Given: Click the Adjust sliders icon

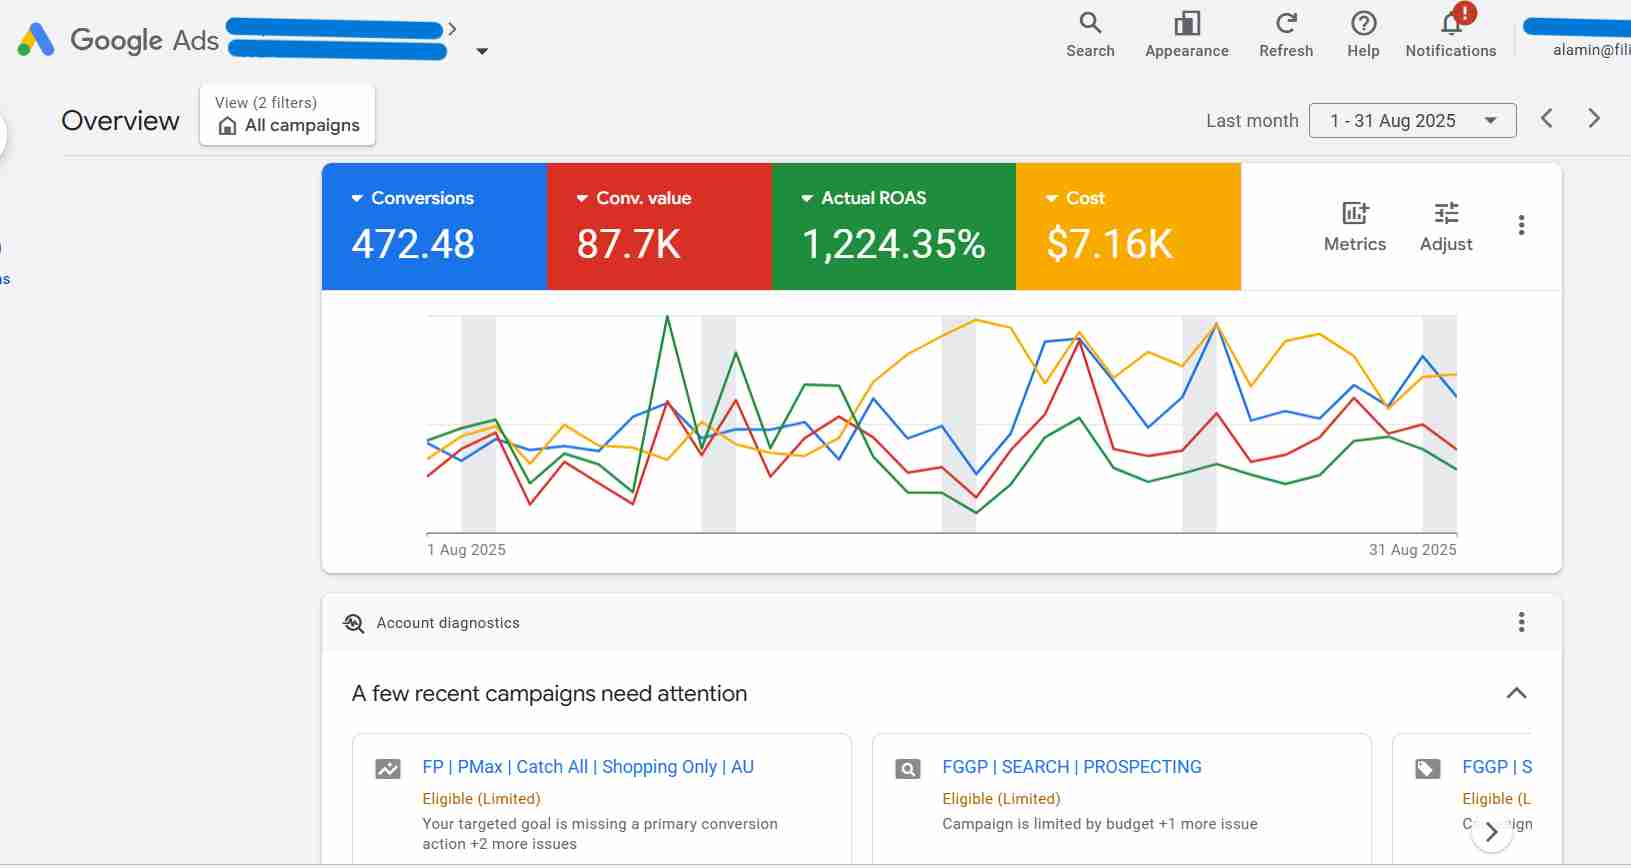Looking at the screenshot, I should click(x=1446, y=214).
